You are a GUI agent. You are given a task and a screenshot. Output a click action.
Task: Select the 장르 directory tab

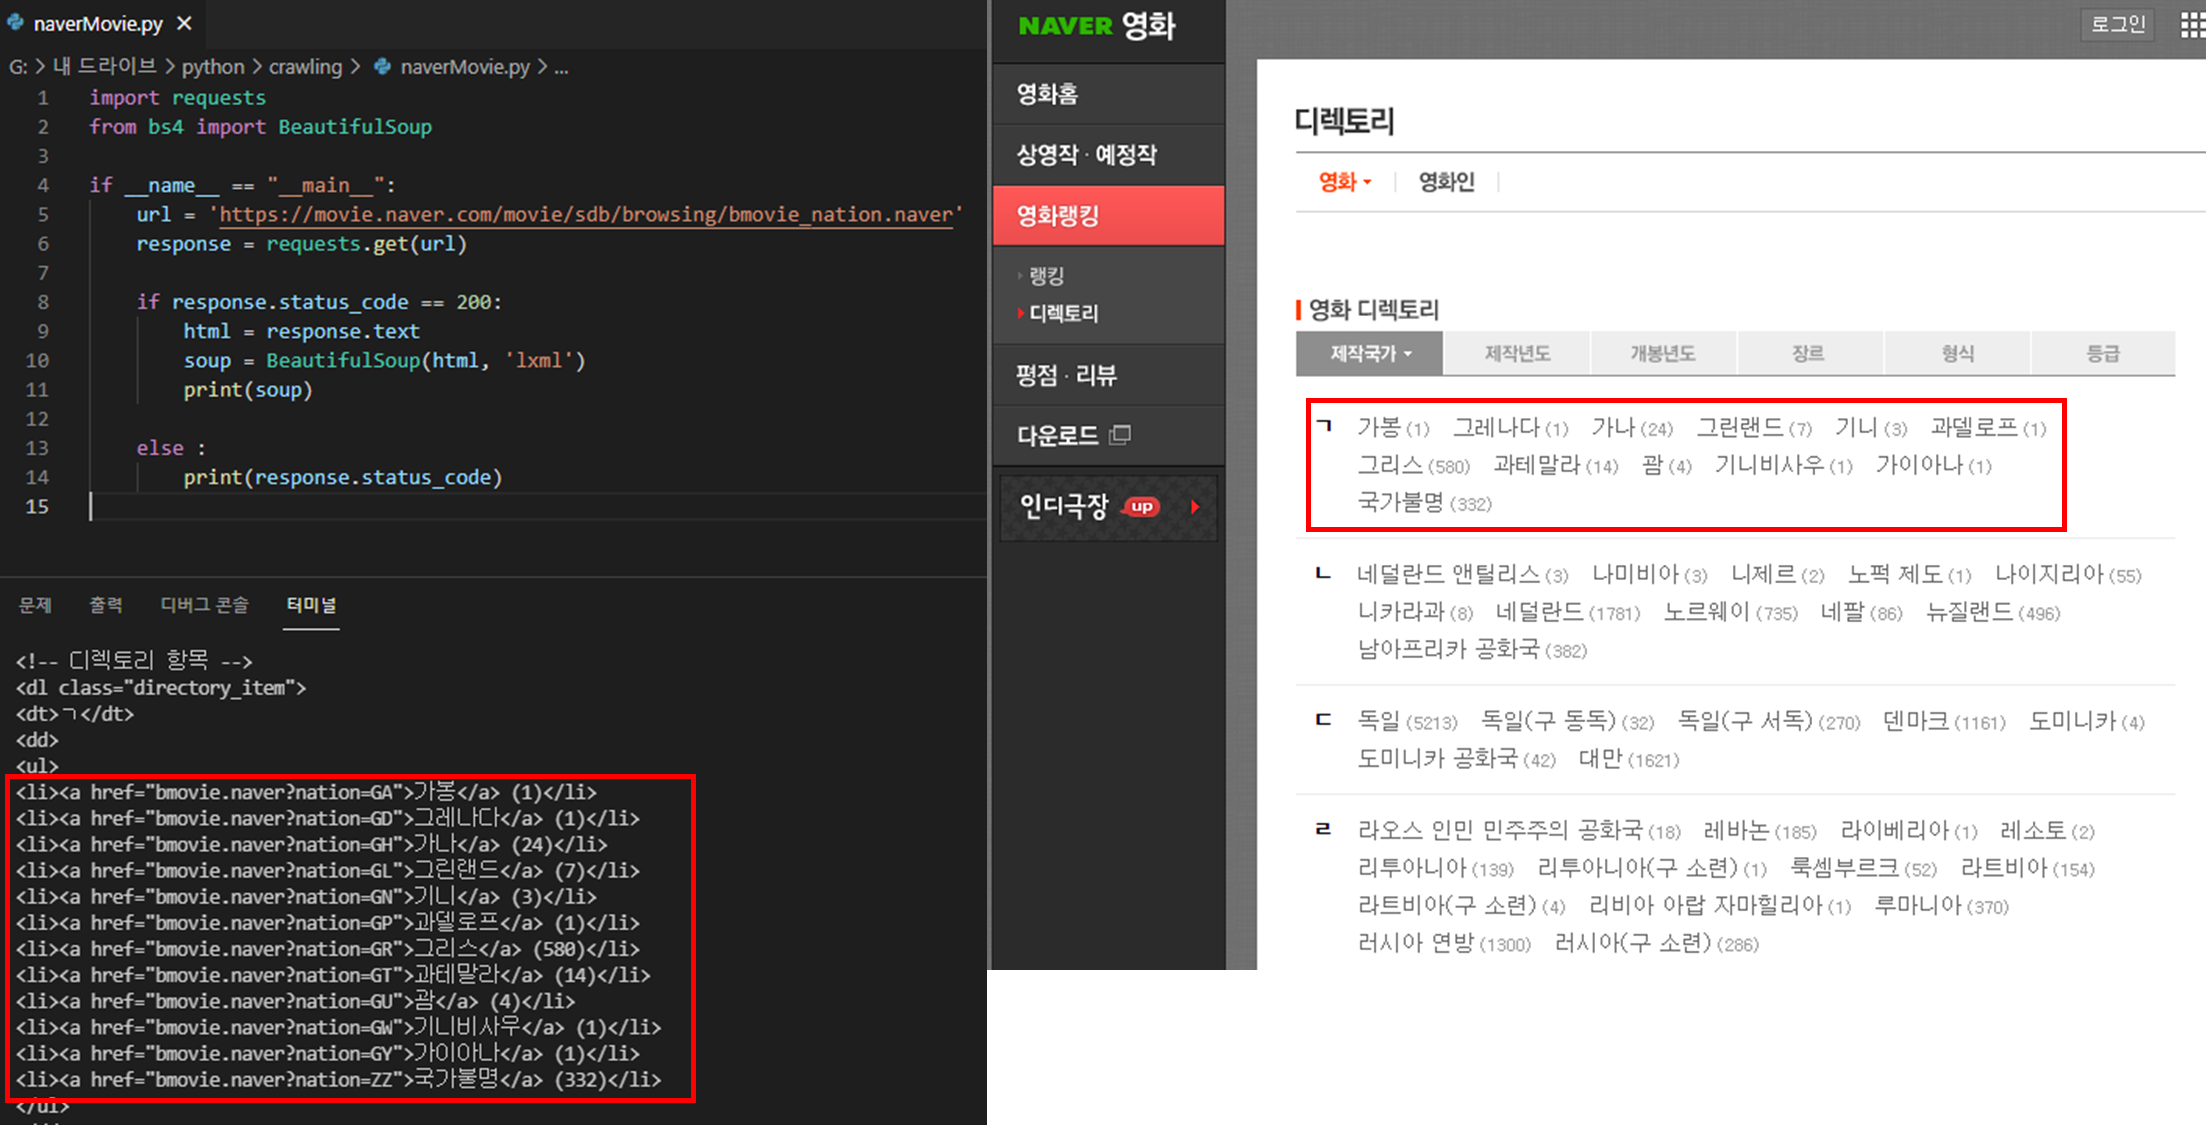pos(1808,354)
